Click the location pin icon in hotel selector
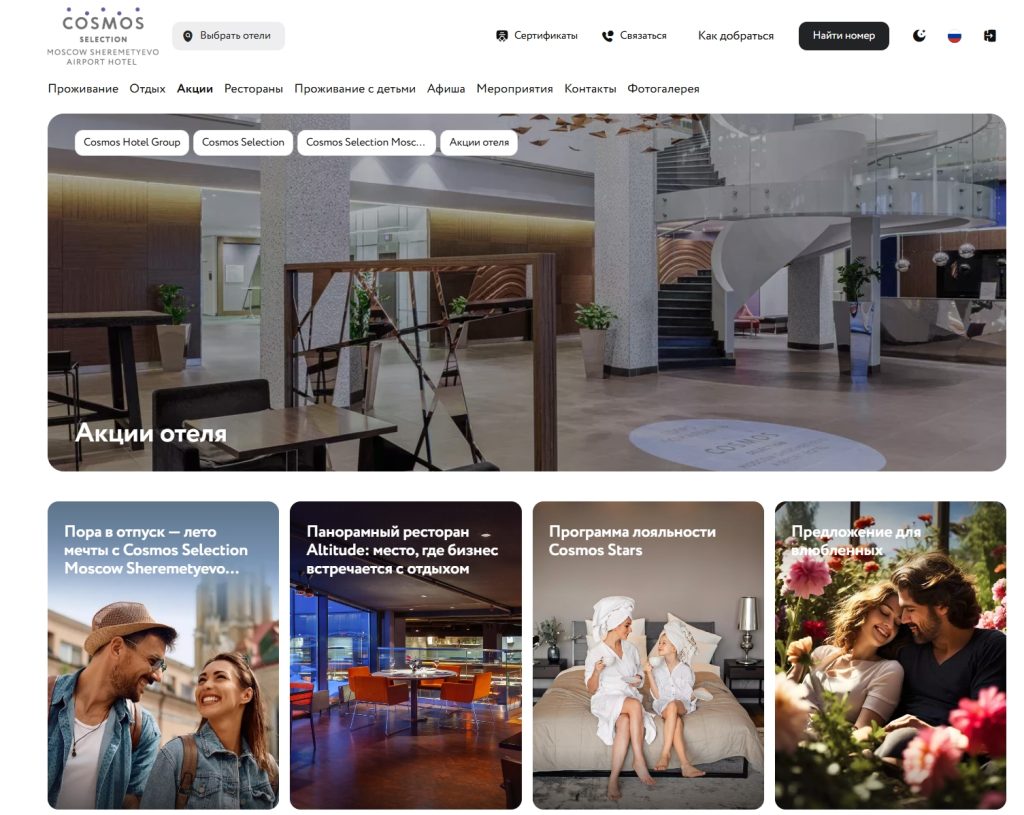The height and width of the screenshot is (815, 1024). [187, 36]
